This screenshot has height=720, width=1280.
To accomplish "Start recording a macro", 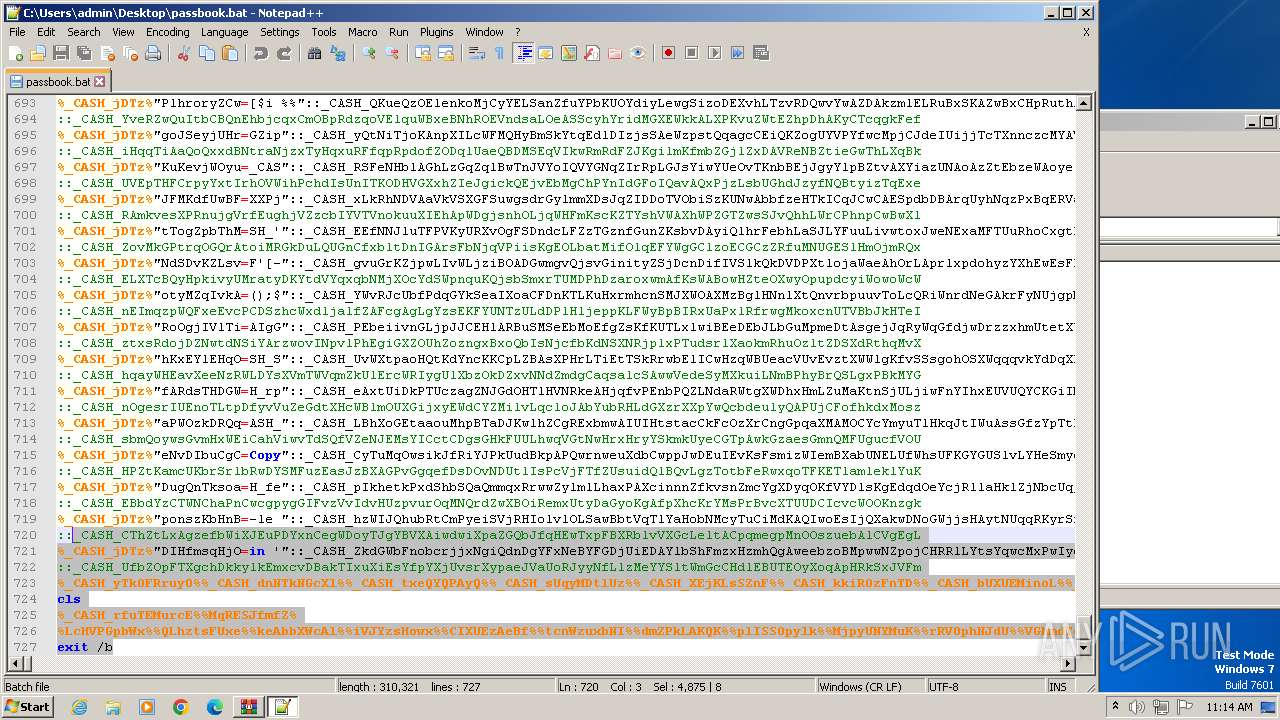I will tap(667, 53).
